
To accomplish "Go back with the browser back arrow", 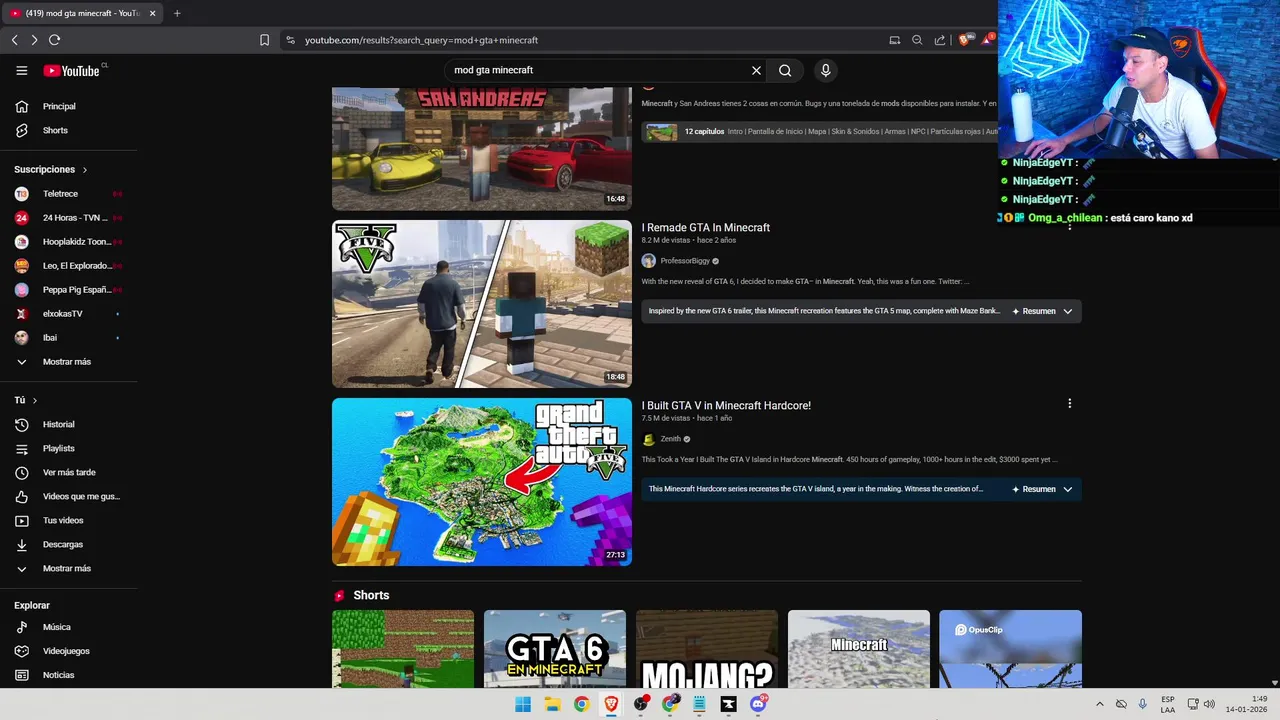I will point(14,40).
